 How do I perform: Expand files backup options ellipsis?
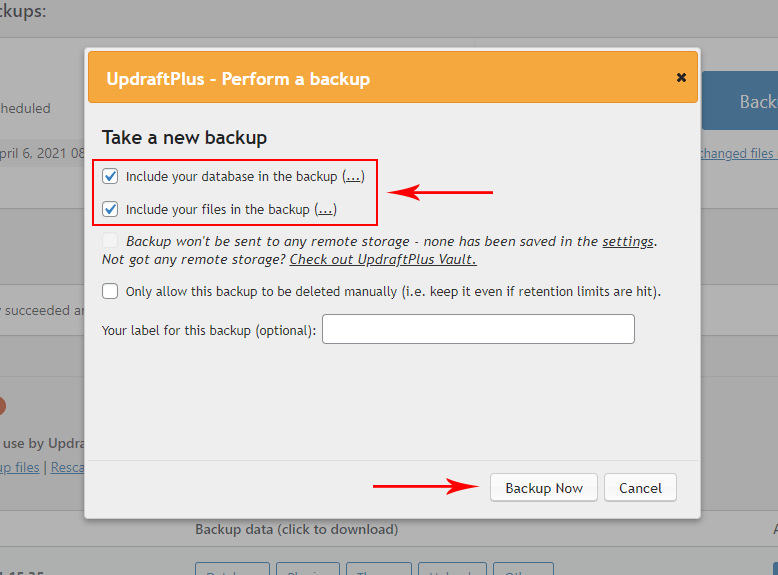[x=326, y=210]
